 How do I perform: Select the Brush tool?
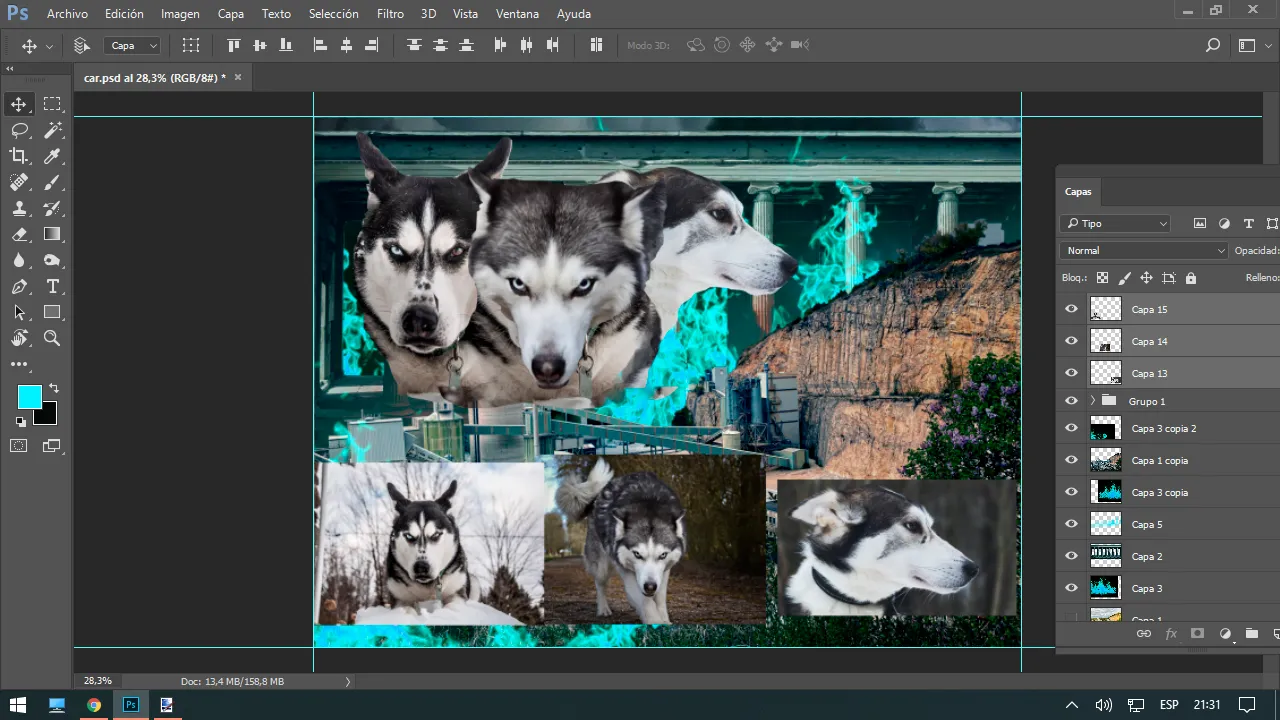[x=52, y=182]
